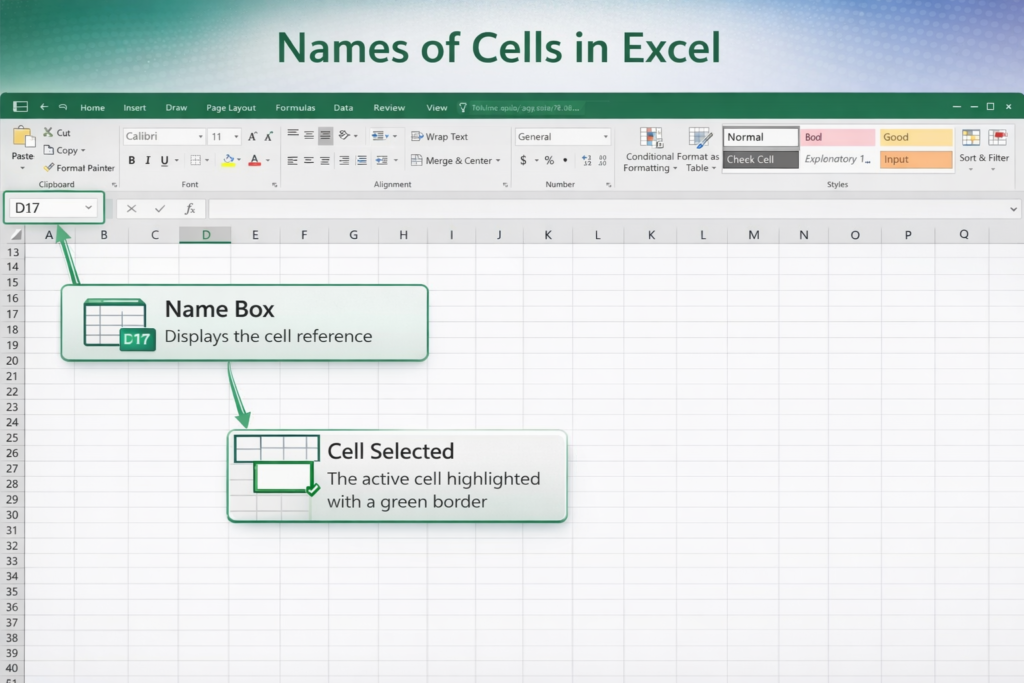
Task: Open the Name Box dropdown arrow
Action: [x=89, y=208]
